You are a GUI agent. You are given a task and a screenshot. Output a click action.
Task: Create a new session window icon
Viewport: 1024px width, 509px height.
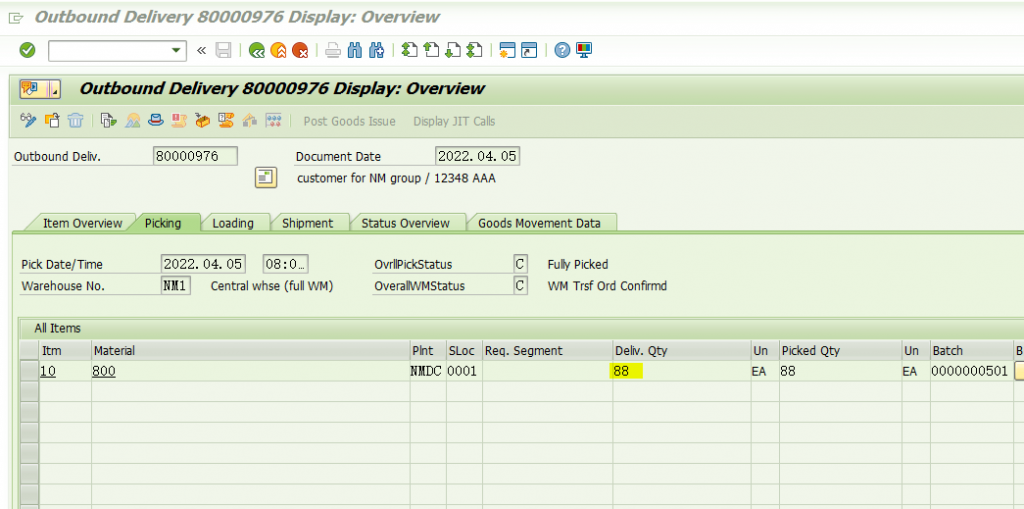507,50
